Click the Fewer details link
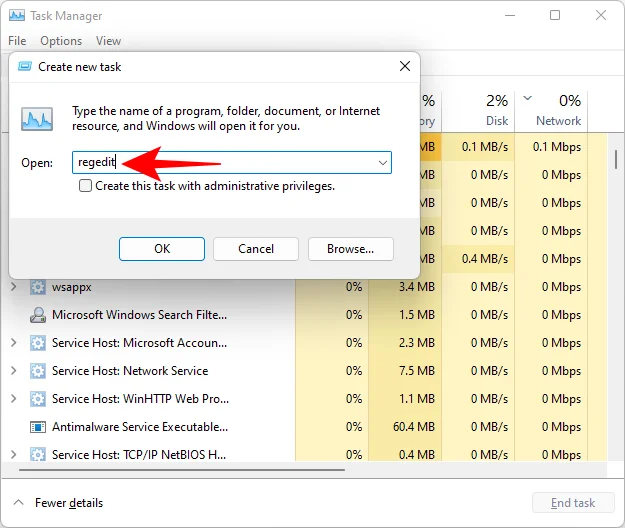 click(69, 503)
